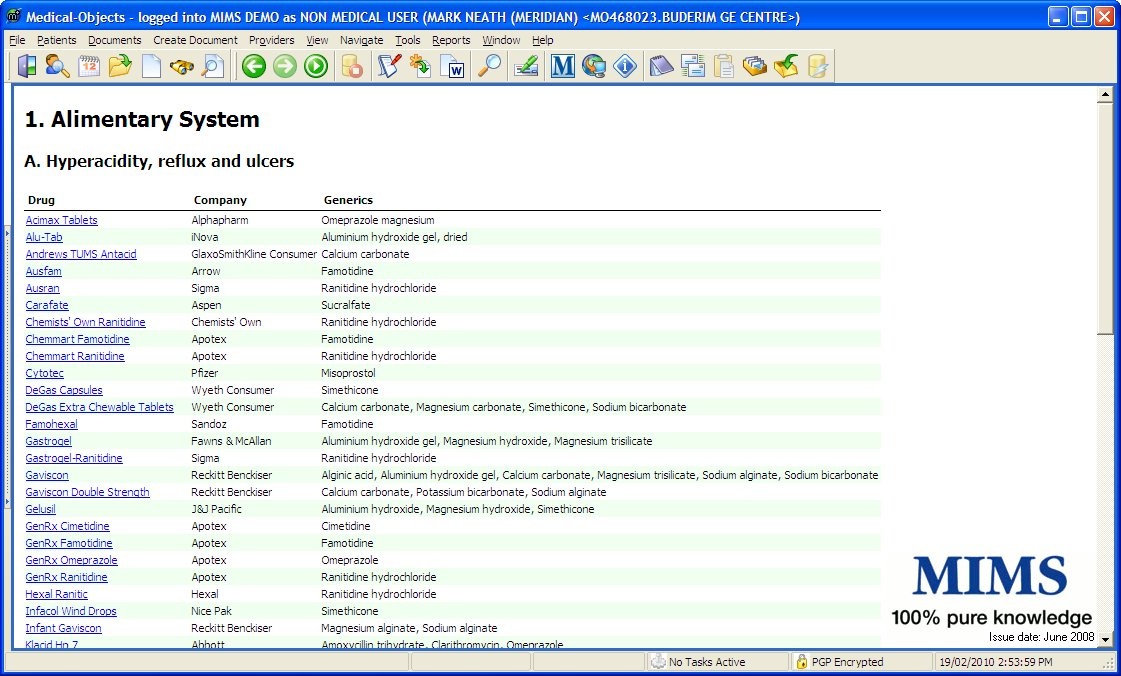
Task: Click the card file box icon
Action: [754, 66]
